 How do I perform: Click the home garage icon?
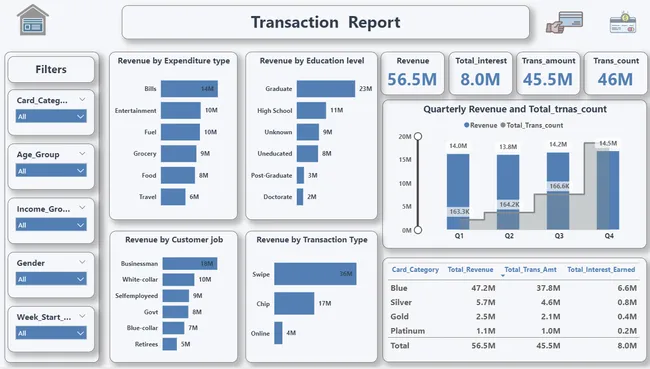tap(33, 20)
